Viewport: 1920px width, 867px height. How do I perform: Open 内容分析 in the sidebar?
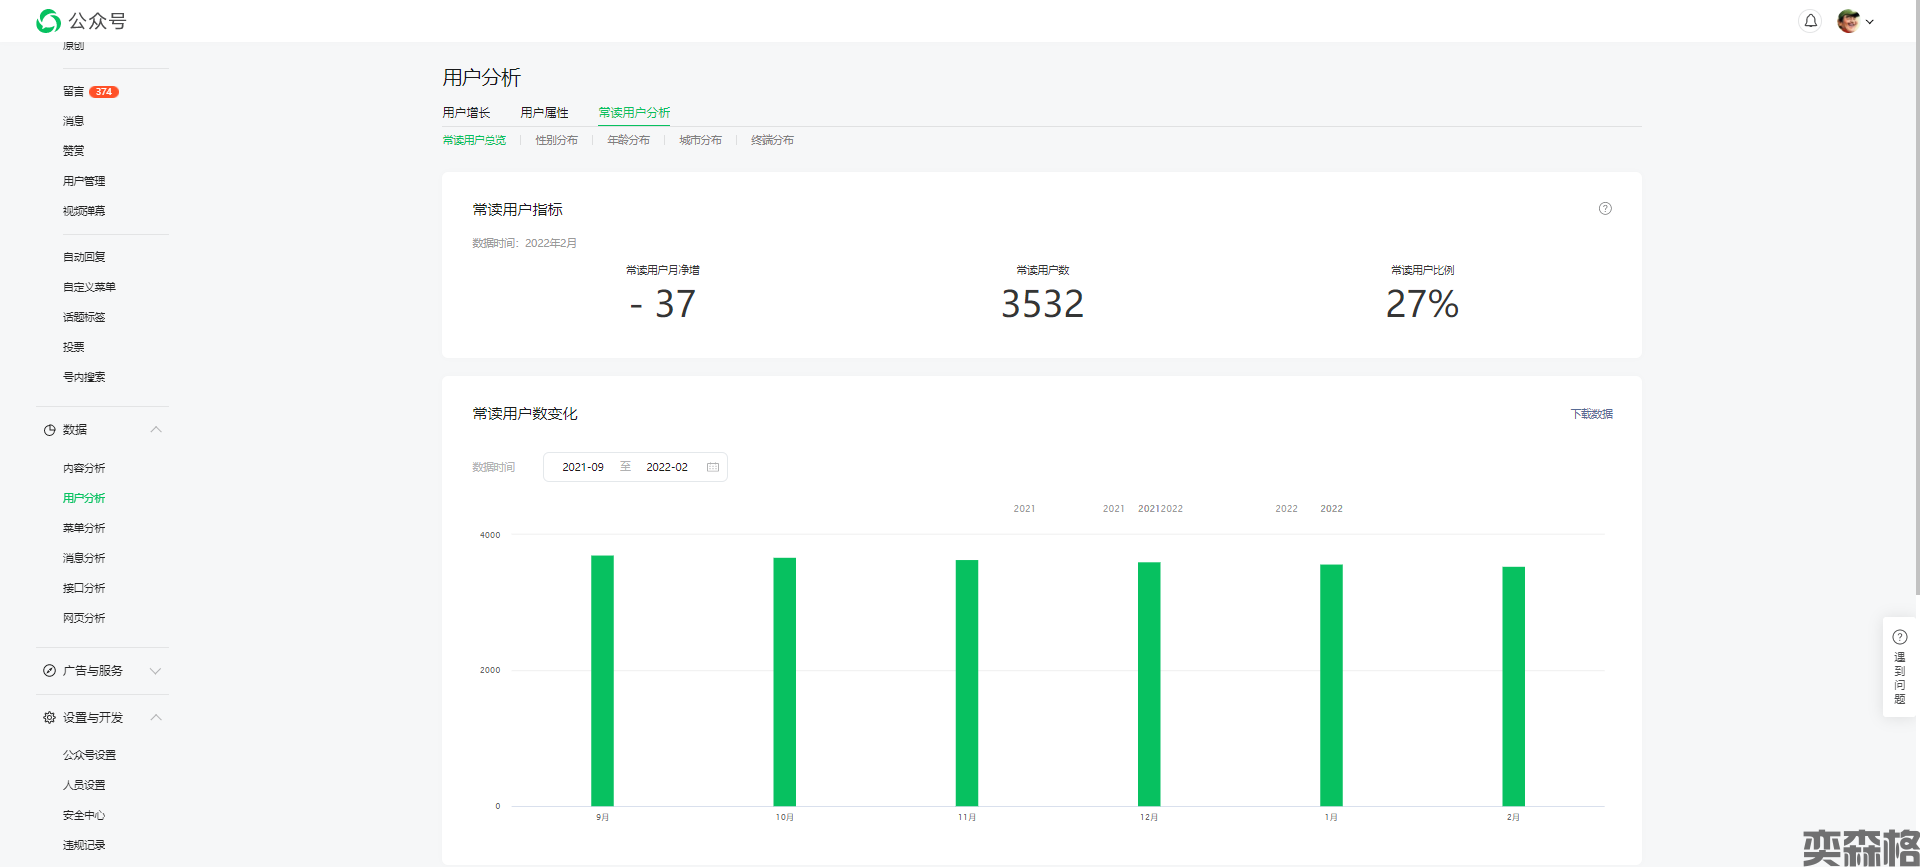click(84, 468)
